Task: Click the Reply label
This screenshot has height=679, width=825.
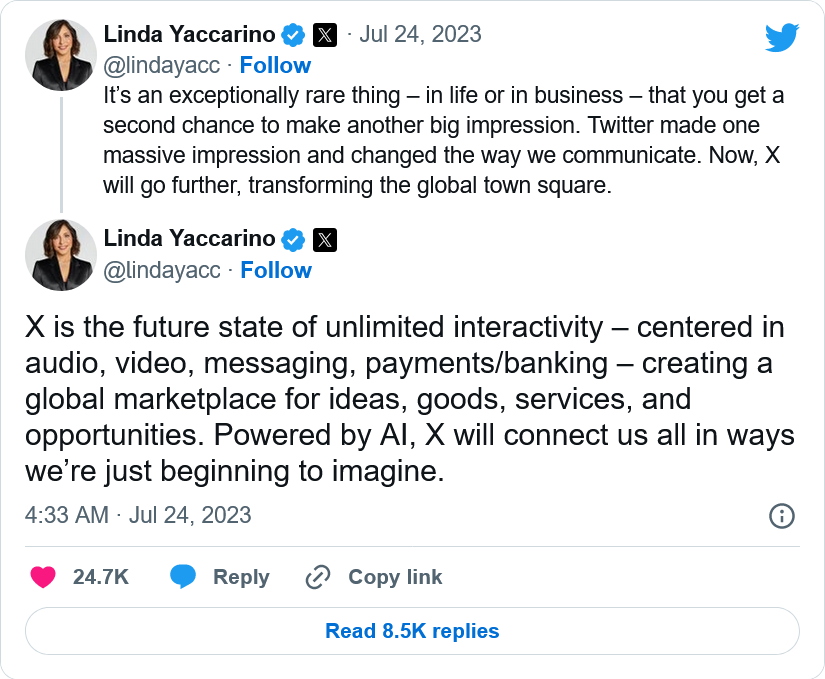Action: 241,577
